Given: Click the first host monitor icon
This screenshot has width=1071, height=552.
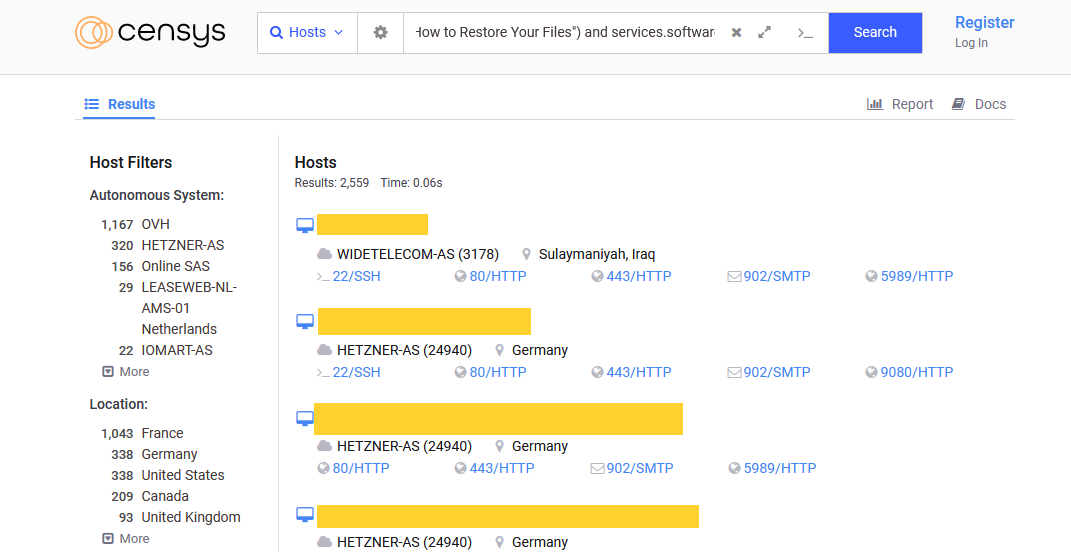Looking at the screenshot, I should 305,225.
